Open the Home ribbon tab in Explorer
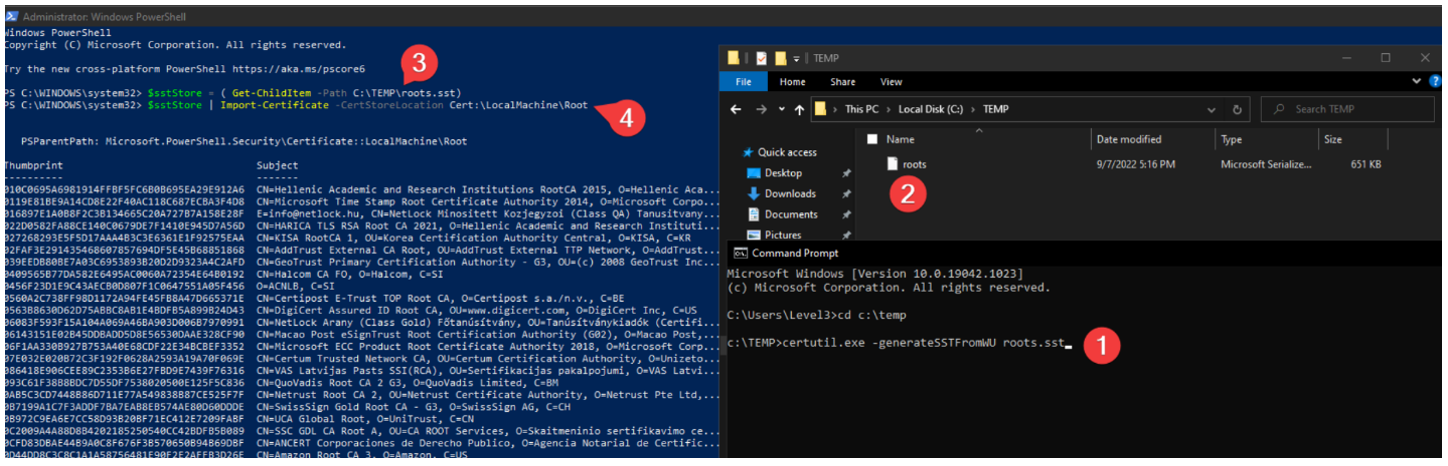This screenshot has height=466, width=1448. [792, 82]
